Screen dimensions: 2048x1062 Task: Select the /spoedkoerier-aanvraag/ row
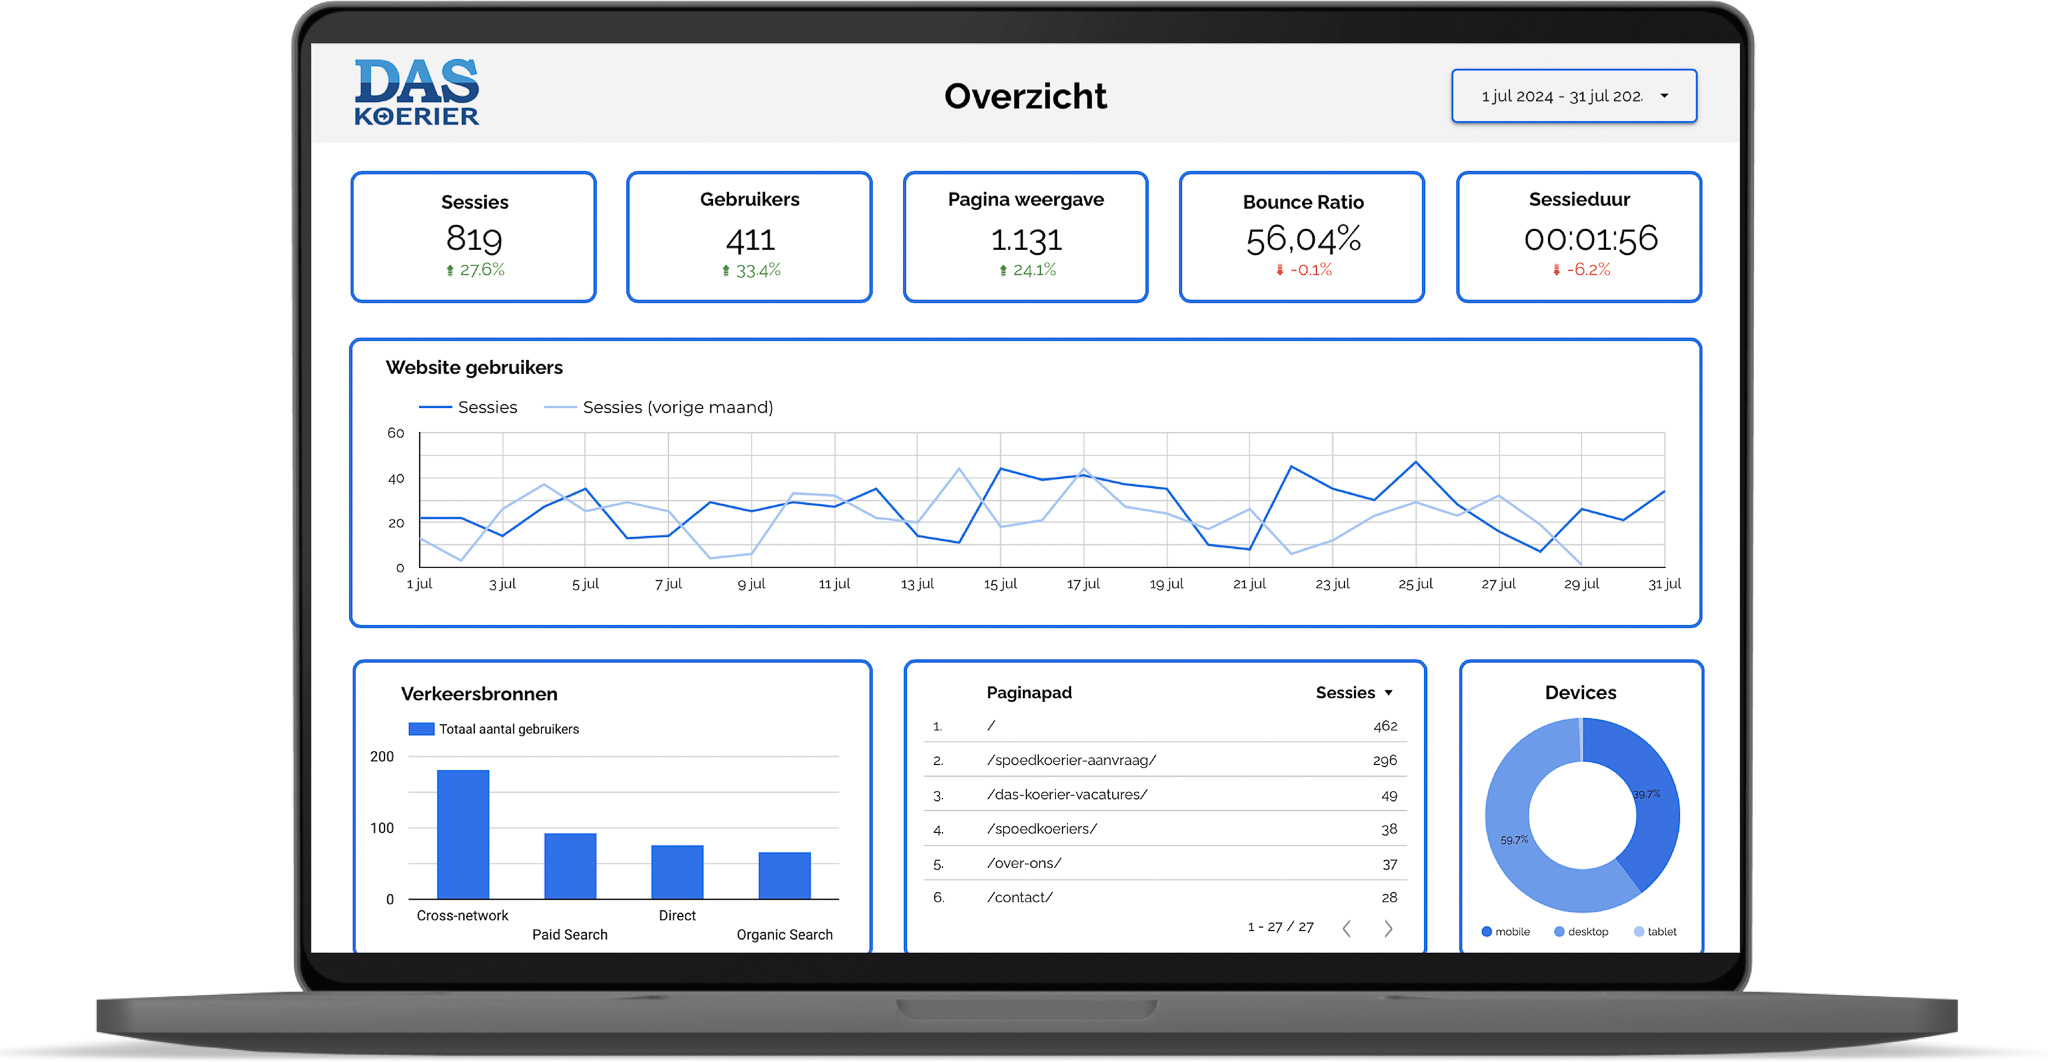click(1165, 760)
